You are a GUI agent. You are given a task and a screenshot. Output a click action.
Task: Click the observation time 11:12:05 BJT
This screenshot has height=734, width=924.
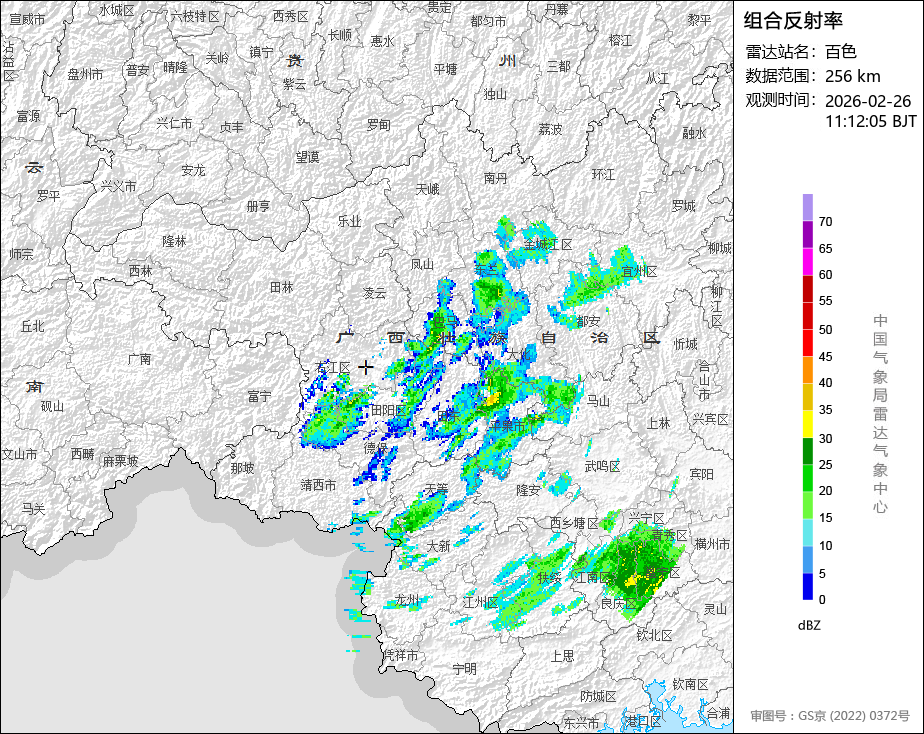[871, 121]
